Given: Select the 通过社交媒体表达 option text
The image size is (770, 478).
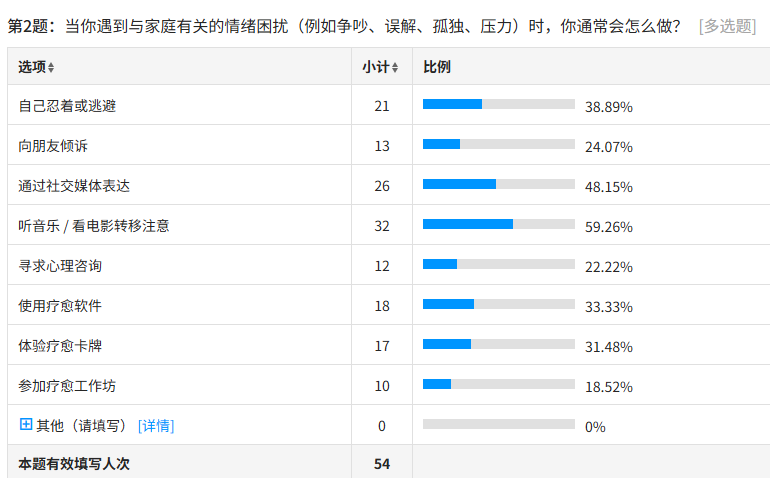Looking at the screenshot, I should pyautogui.click(x=74, y=185).
